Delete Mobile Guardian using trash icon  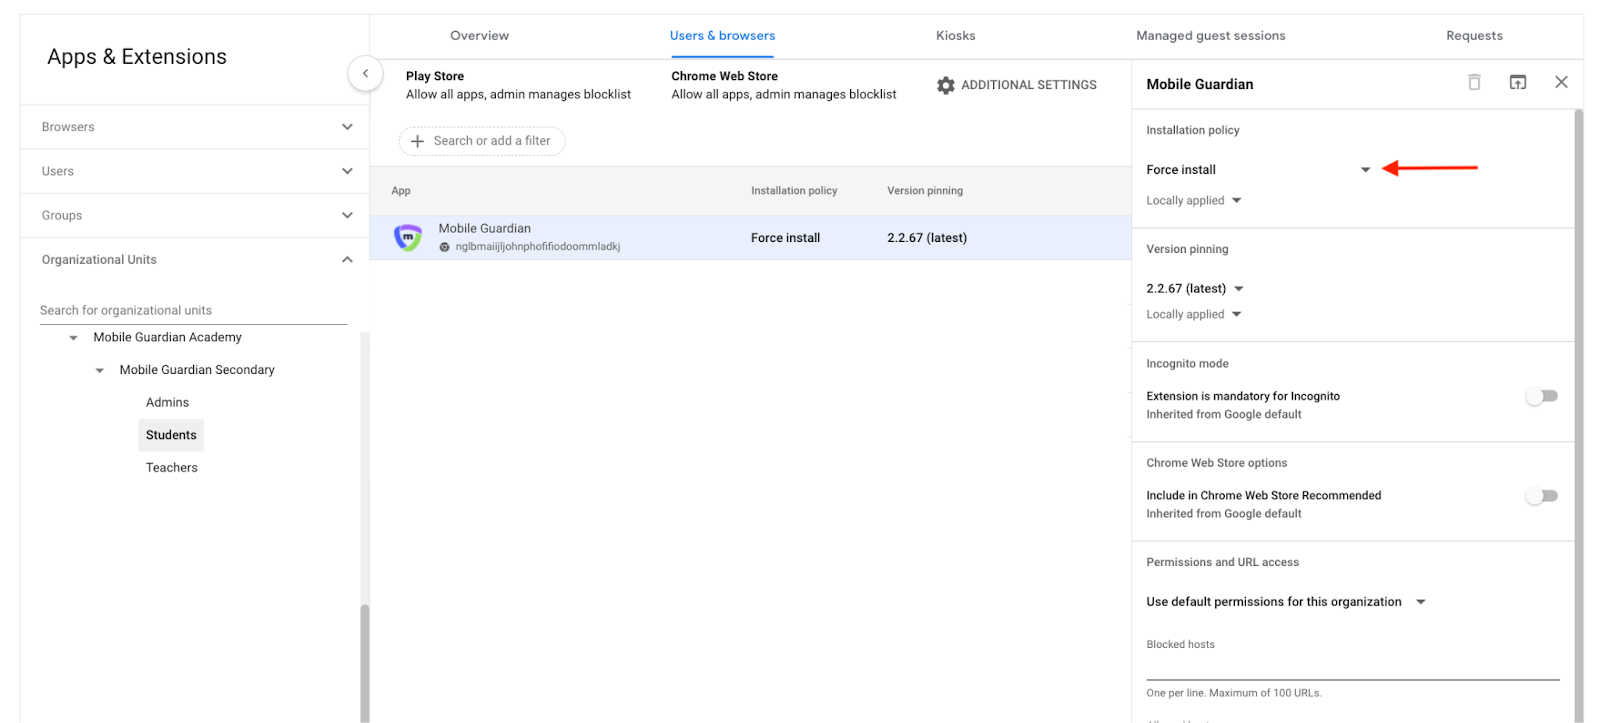(x=1474, y=82)
